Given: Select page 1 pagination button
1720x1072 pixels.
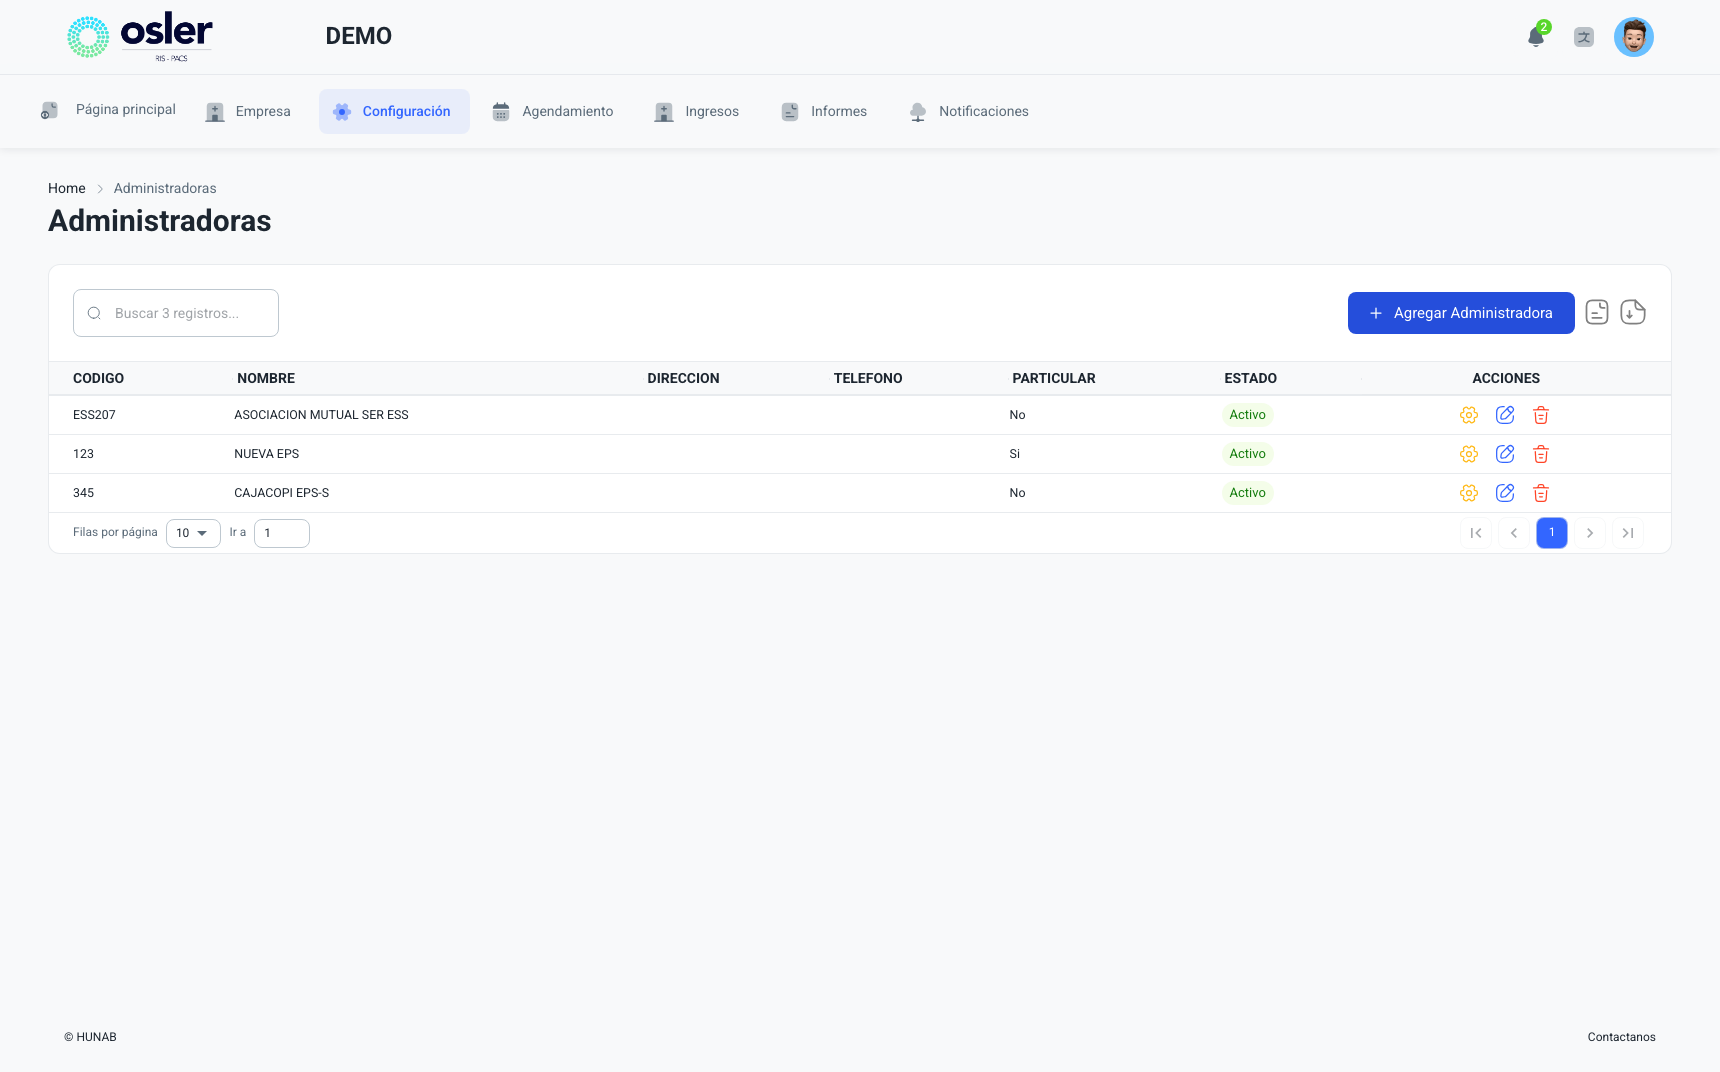Looking at the screenshot, I should [x=1552, y=533].
